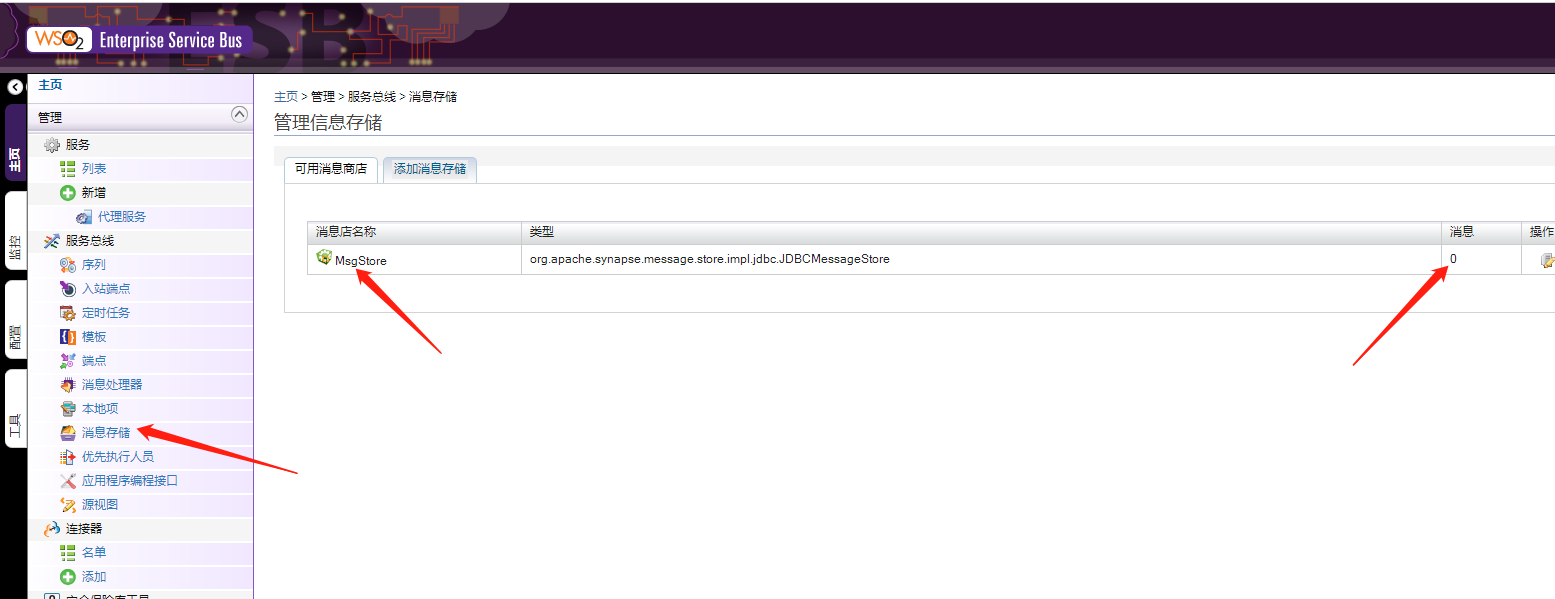Open 模板 link
The image size is (1555, 599).
pyautogui.click(x=94, y=337)
